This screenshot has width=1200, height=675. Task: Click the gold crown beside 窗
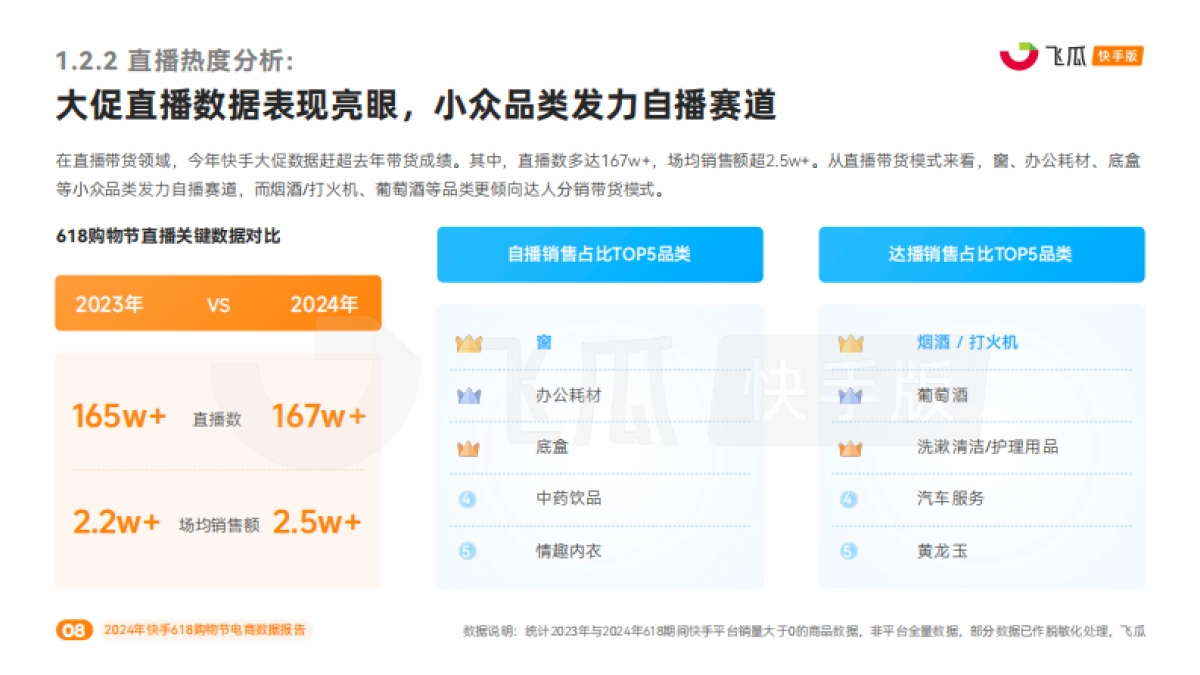pyautogui.click(x=468, y=342)
